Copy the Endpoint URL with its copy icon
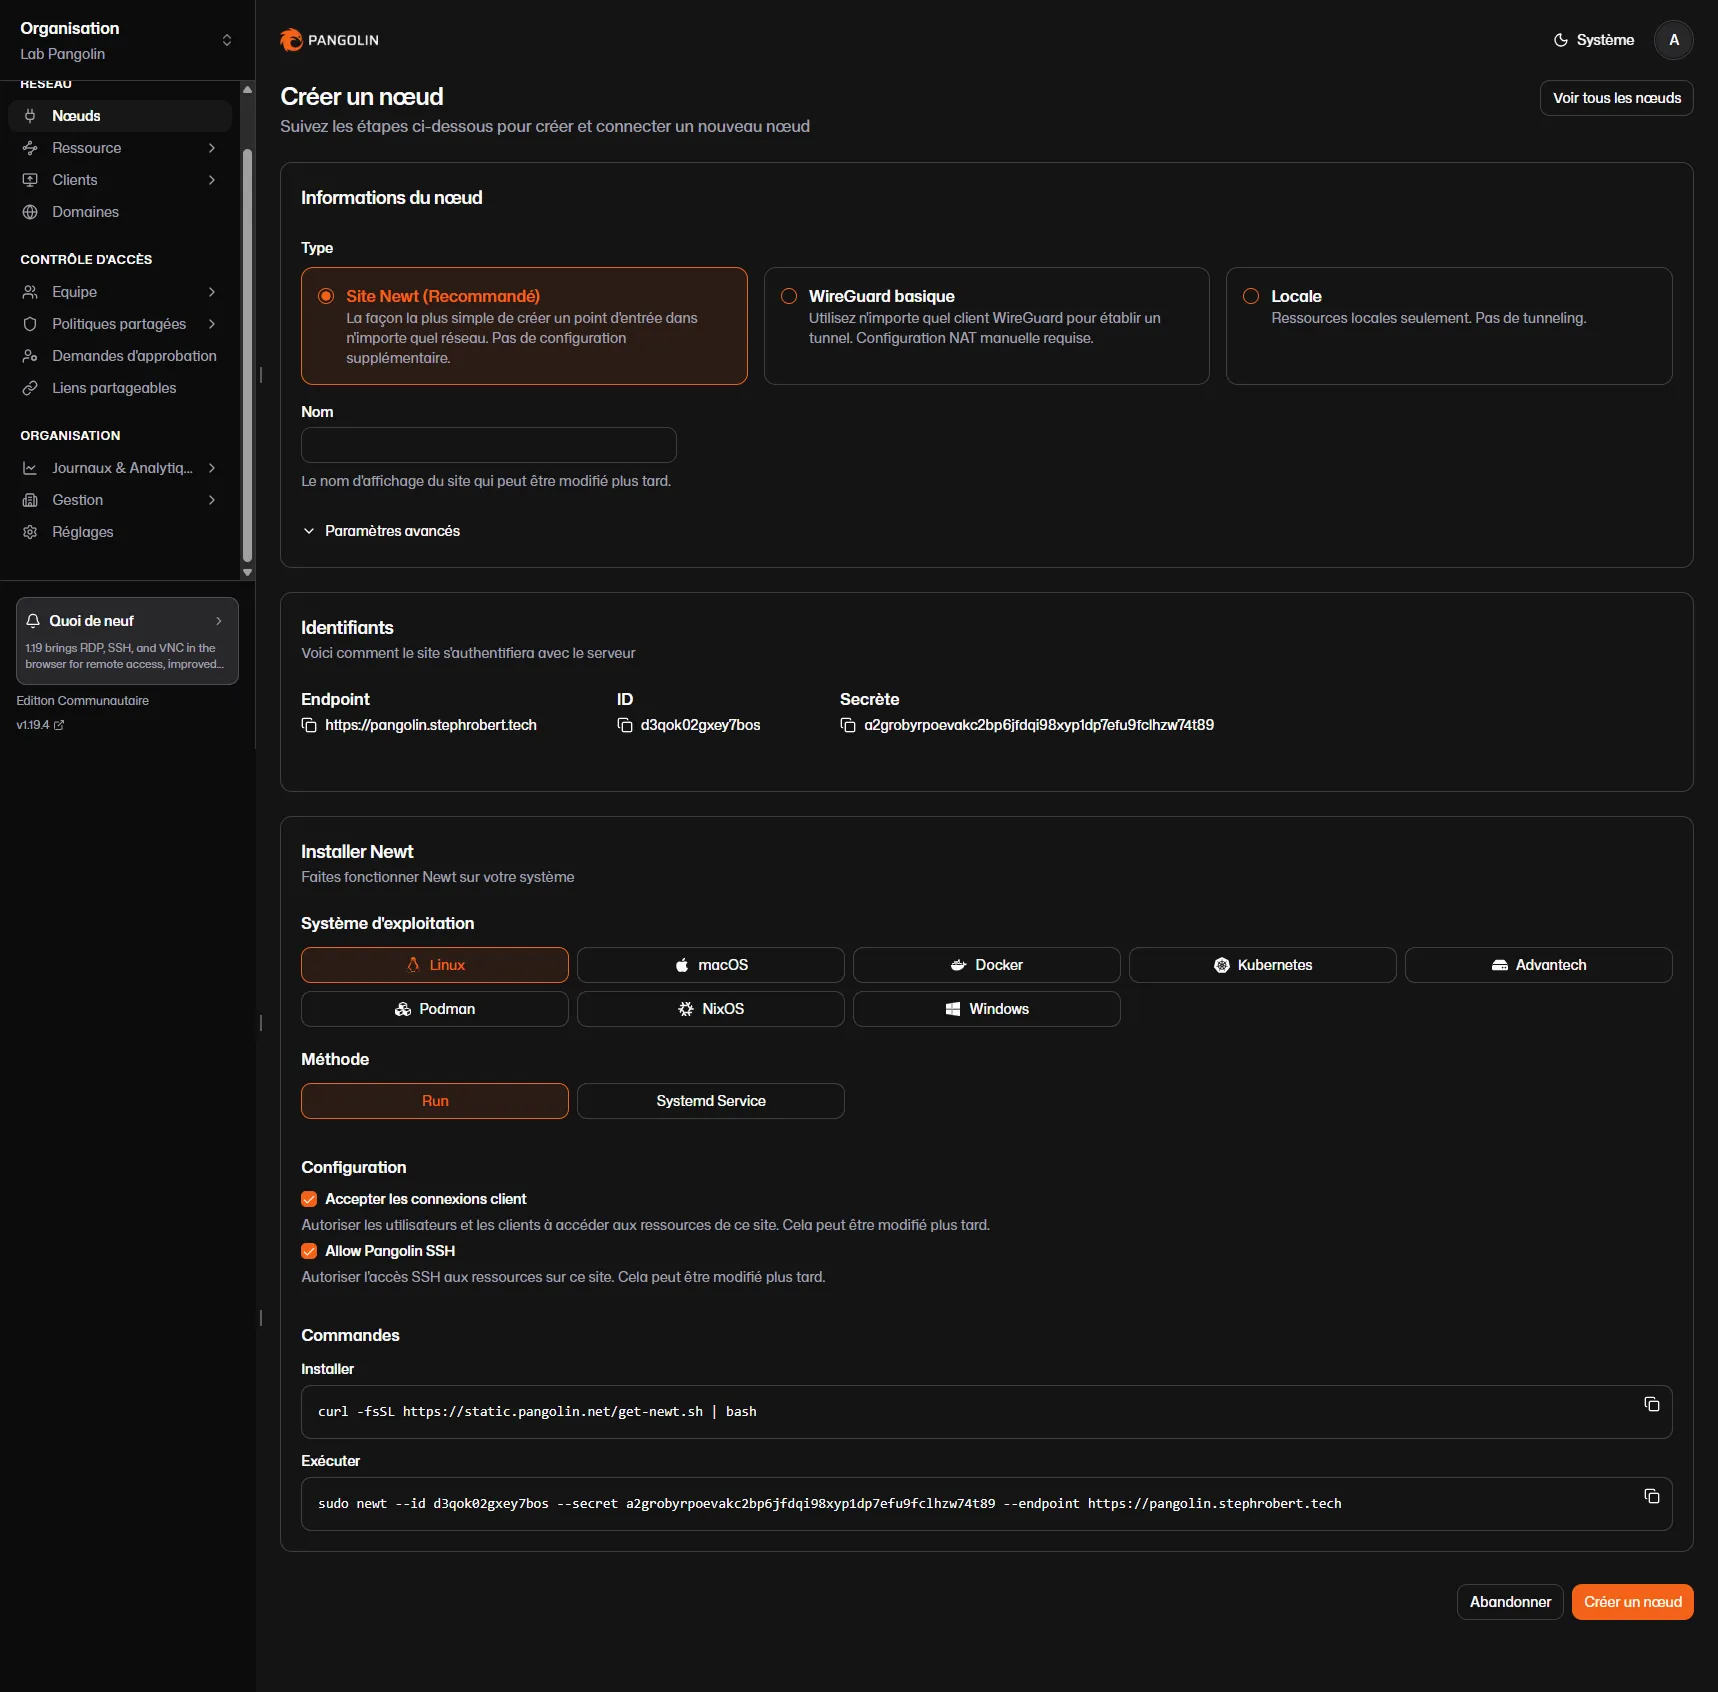This screenshot has height=1692, width=1718. point(309,725)
